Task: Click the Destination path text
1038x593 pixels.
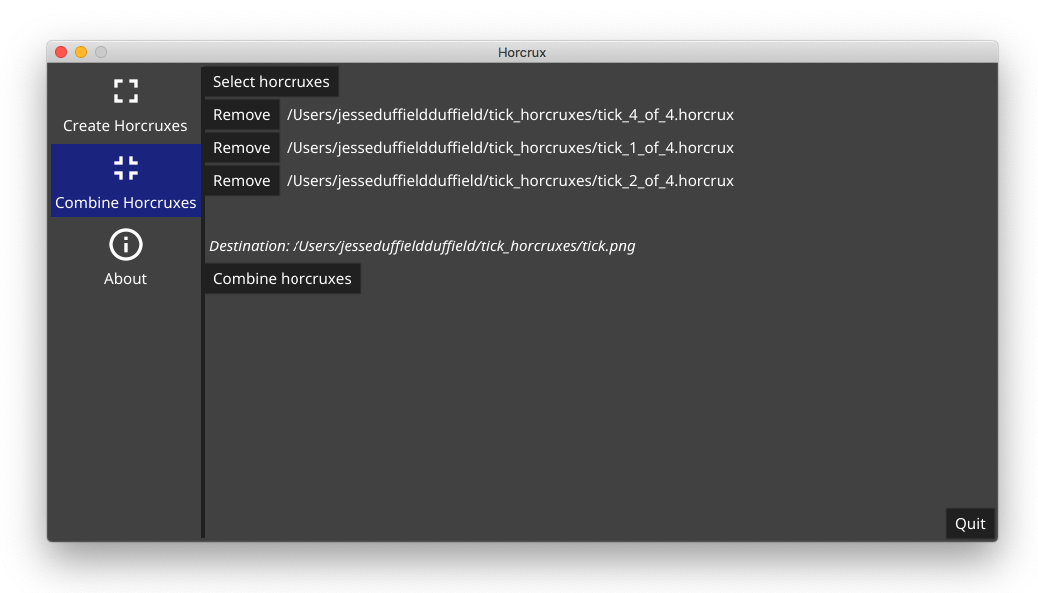Action: [x=422, y=246]
